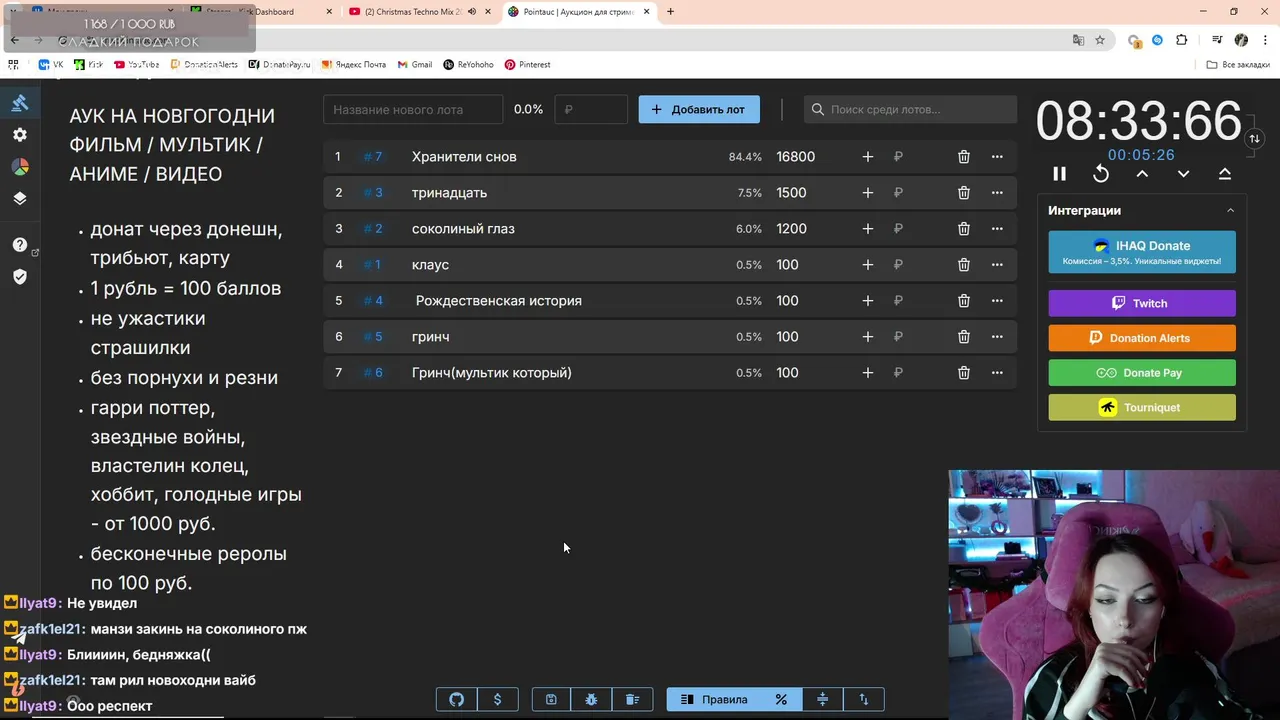Open VK bookmark
The width and height of the screenshot is (1280, 720).
[51, 64]
